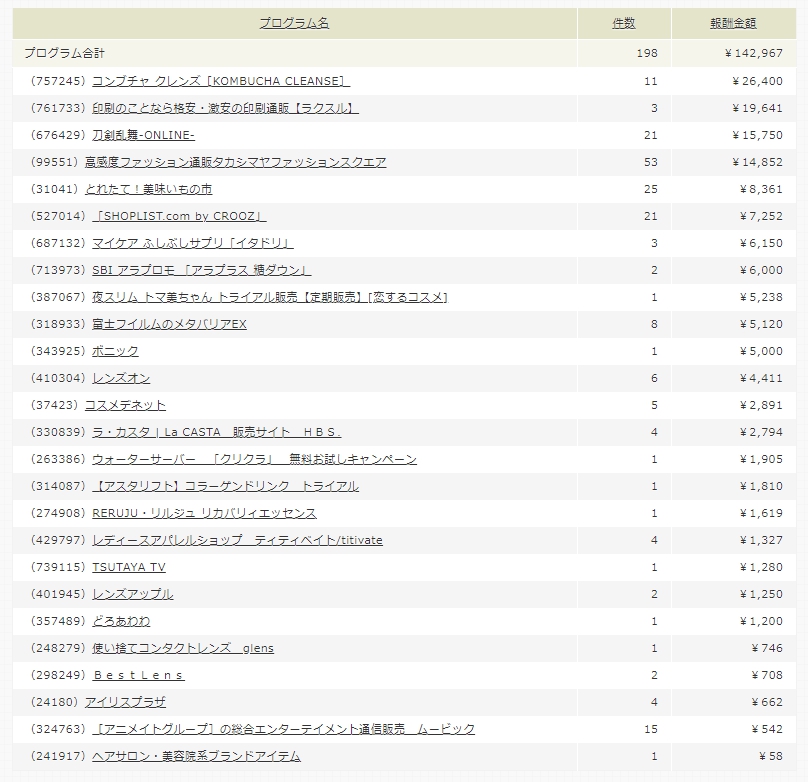Viewport: 808px width, 782px height.
Task: Open アニメイトグループ ムービック link
Action: pos(283,729)
